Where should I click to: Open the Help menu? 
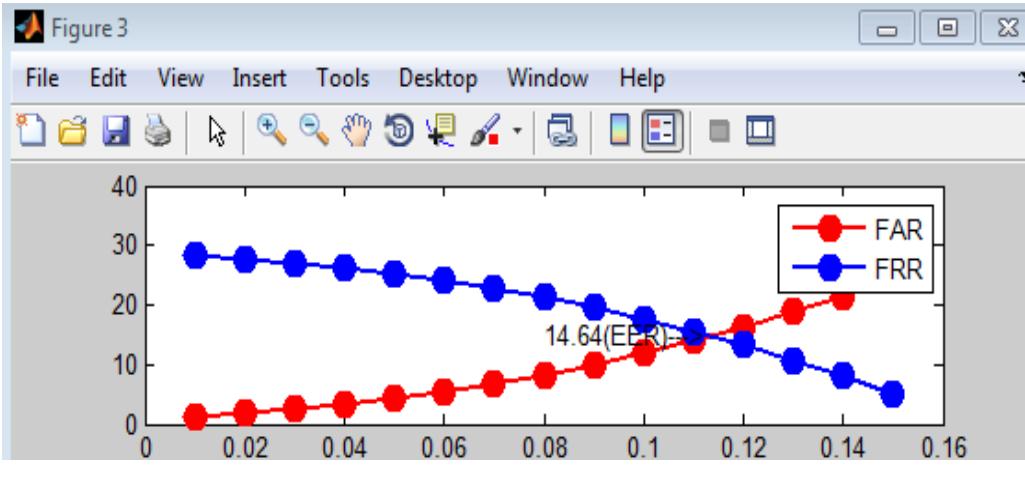(642, 79)
